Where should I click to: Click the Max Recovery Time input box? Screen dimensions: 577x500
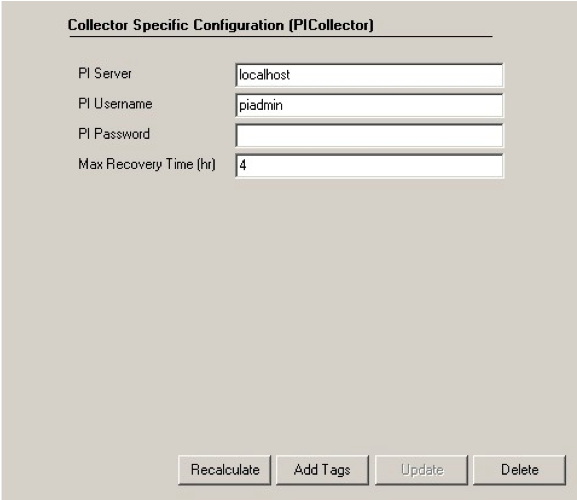pos(369,166)
